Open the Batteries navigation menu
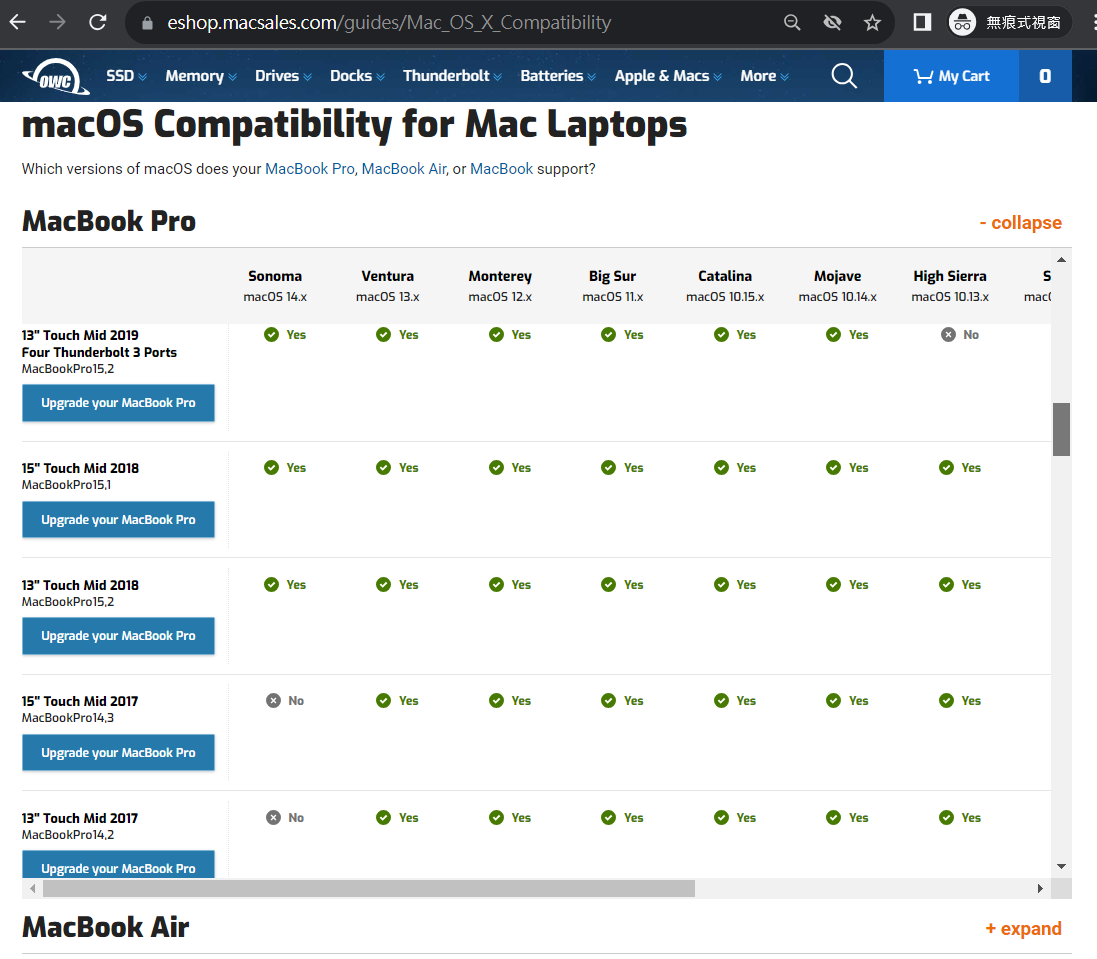This screenshot has height=959, width=1097. pyautogui.click(x=557, y=76)
